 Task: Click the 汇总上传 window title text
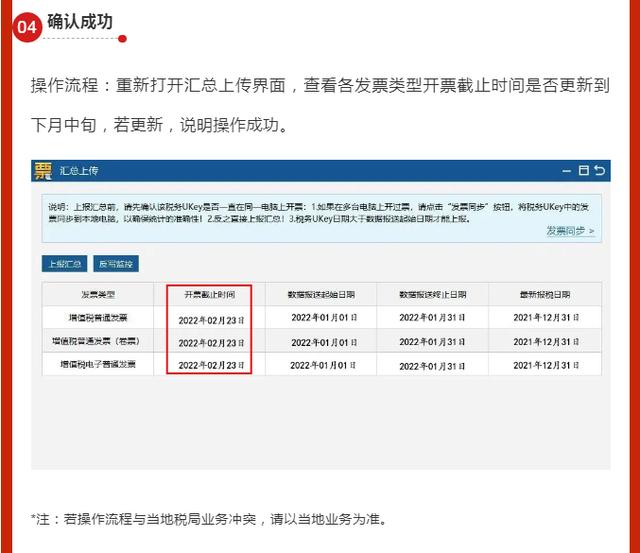click(x=79, y=171)
